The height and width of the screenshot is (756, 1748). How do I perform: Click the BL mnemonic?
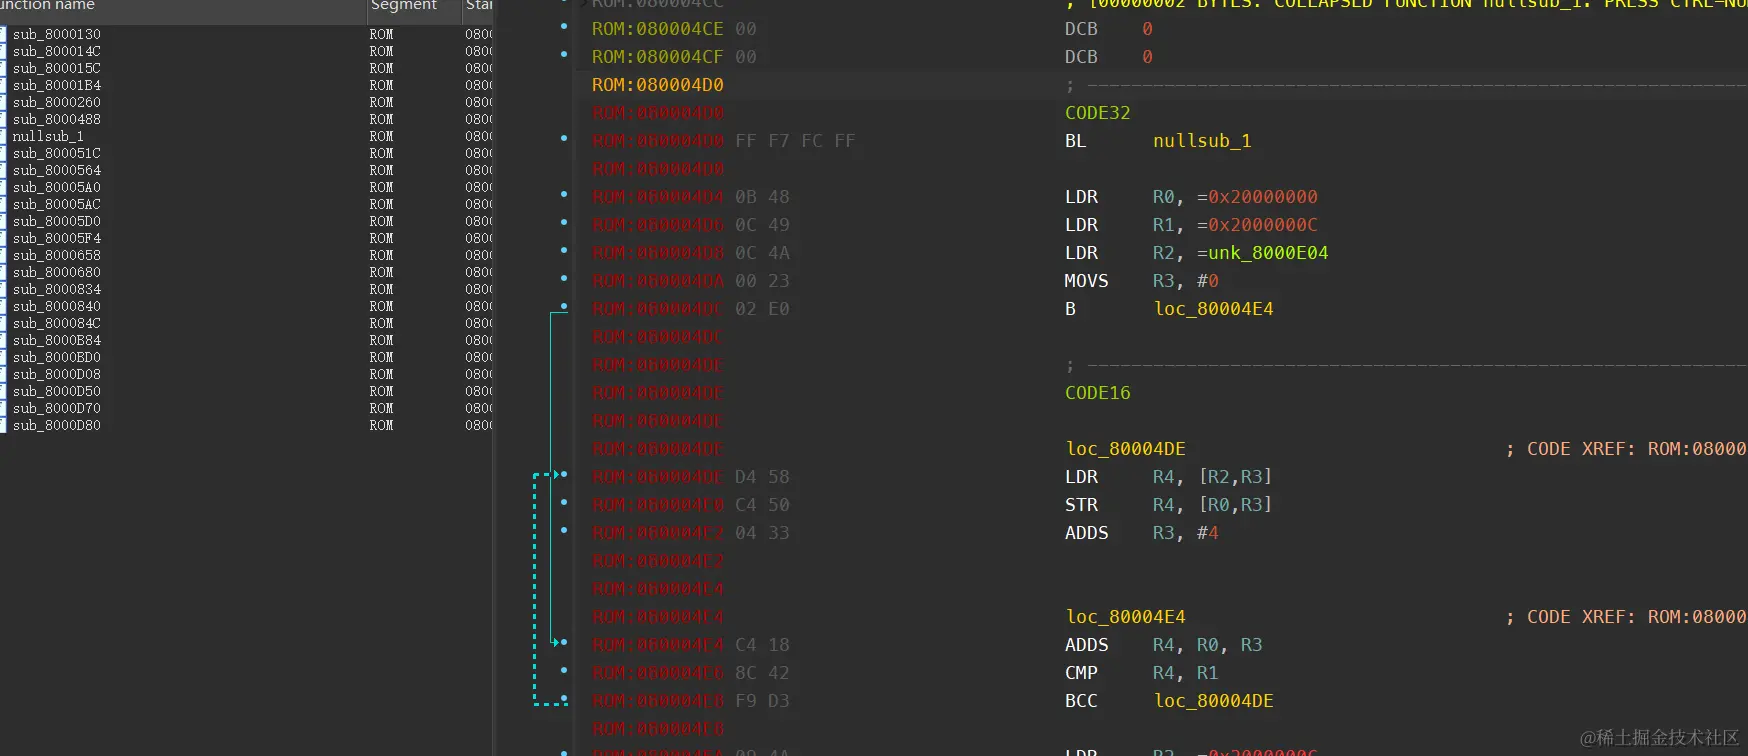coord(1075,141)
